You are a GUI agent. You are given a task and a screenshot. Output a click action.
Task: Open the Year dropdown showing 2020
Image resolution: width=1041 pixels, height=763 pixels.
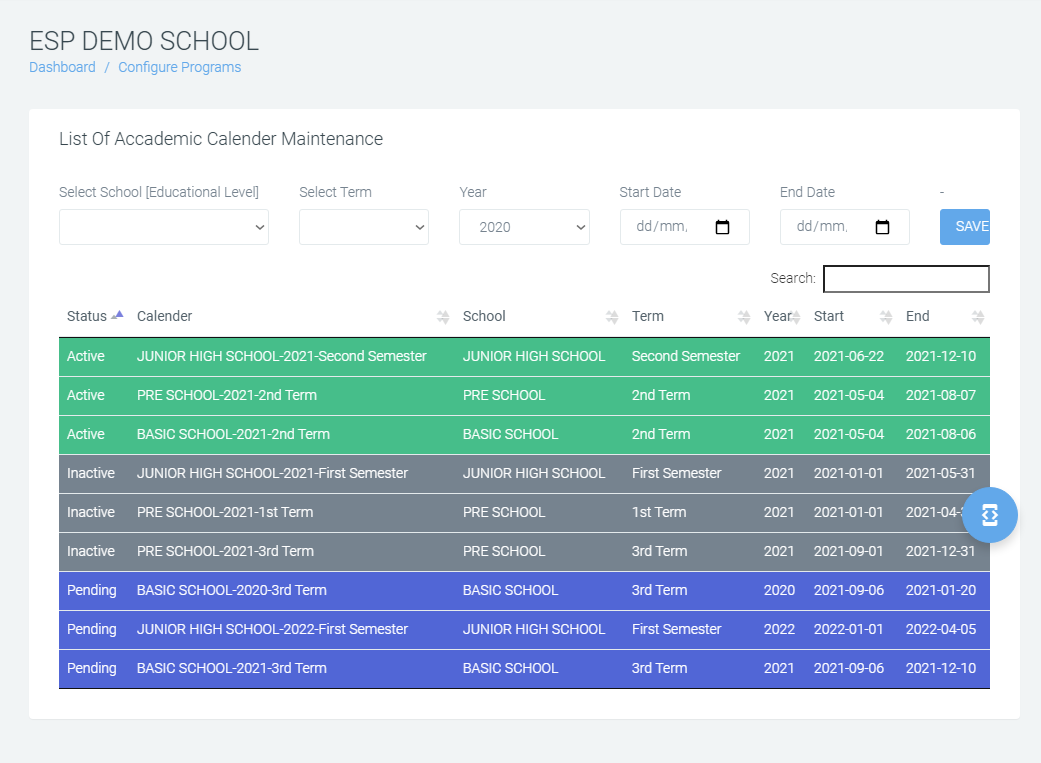pos(524,227)
